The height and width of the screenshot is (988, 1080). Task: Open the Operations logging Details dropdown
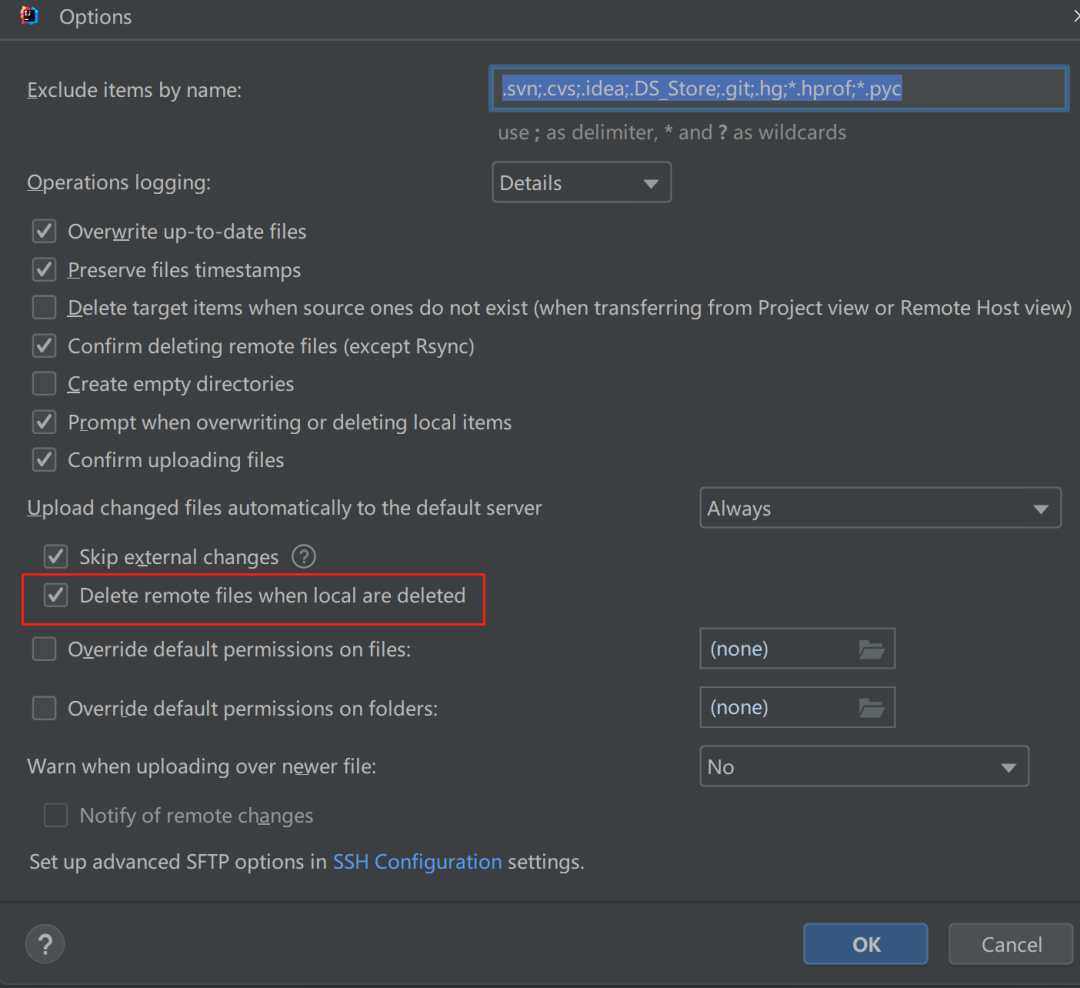click(x=581, y=183)
